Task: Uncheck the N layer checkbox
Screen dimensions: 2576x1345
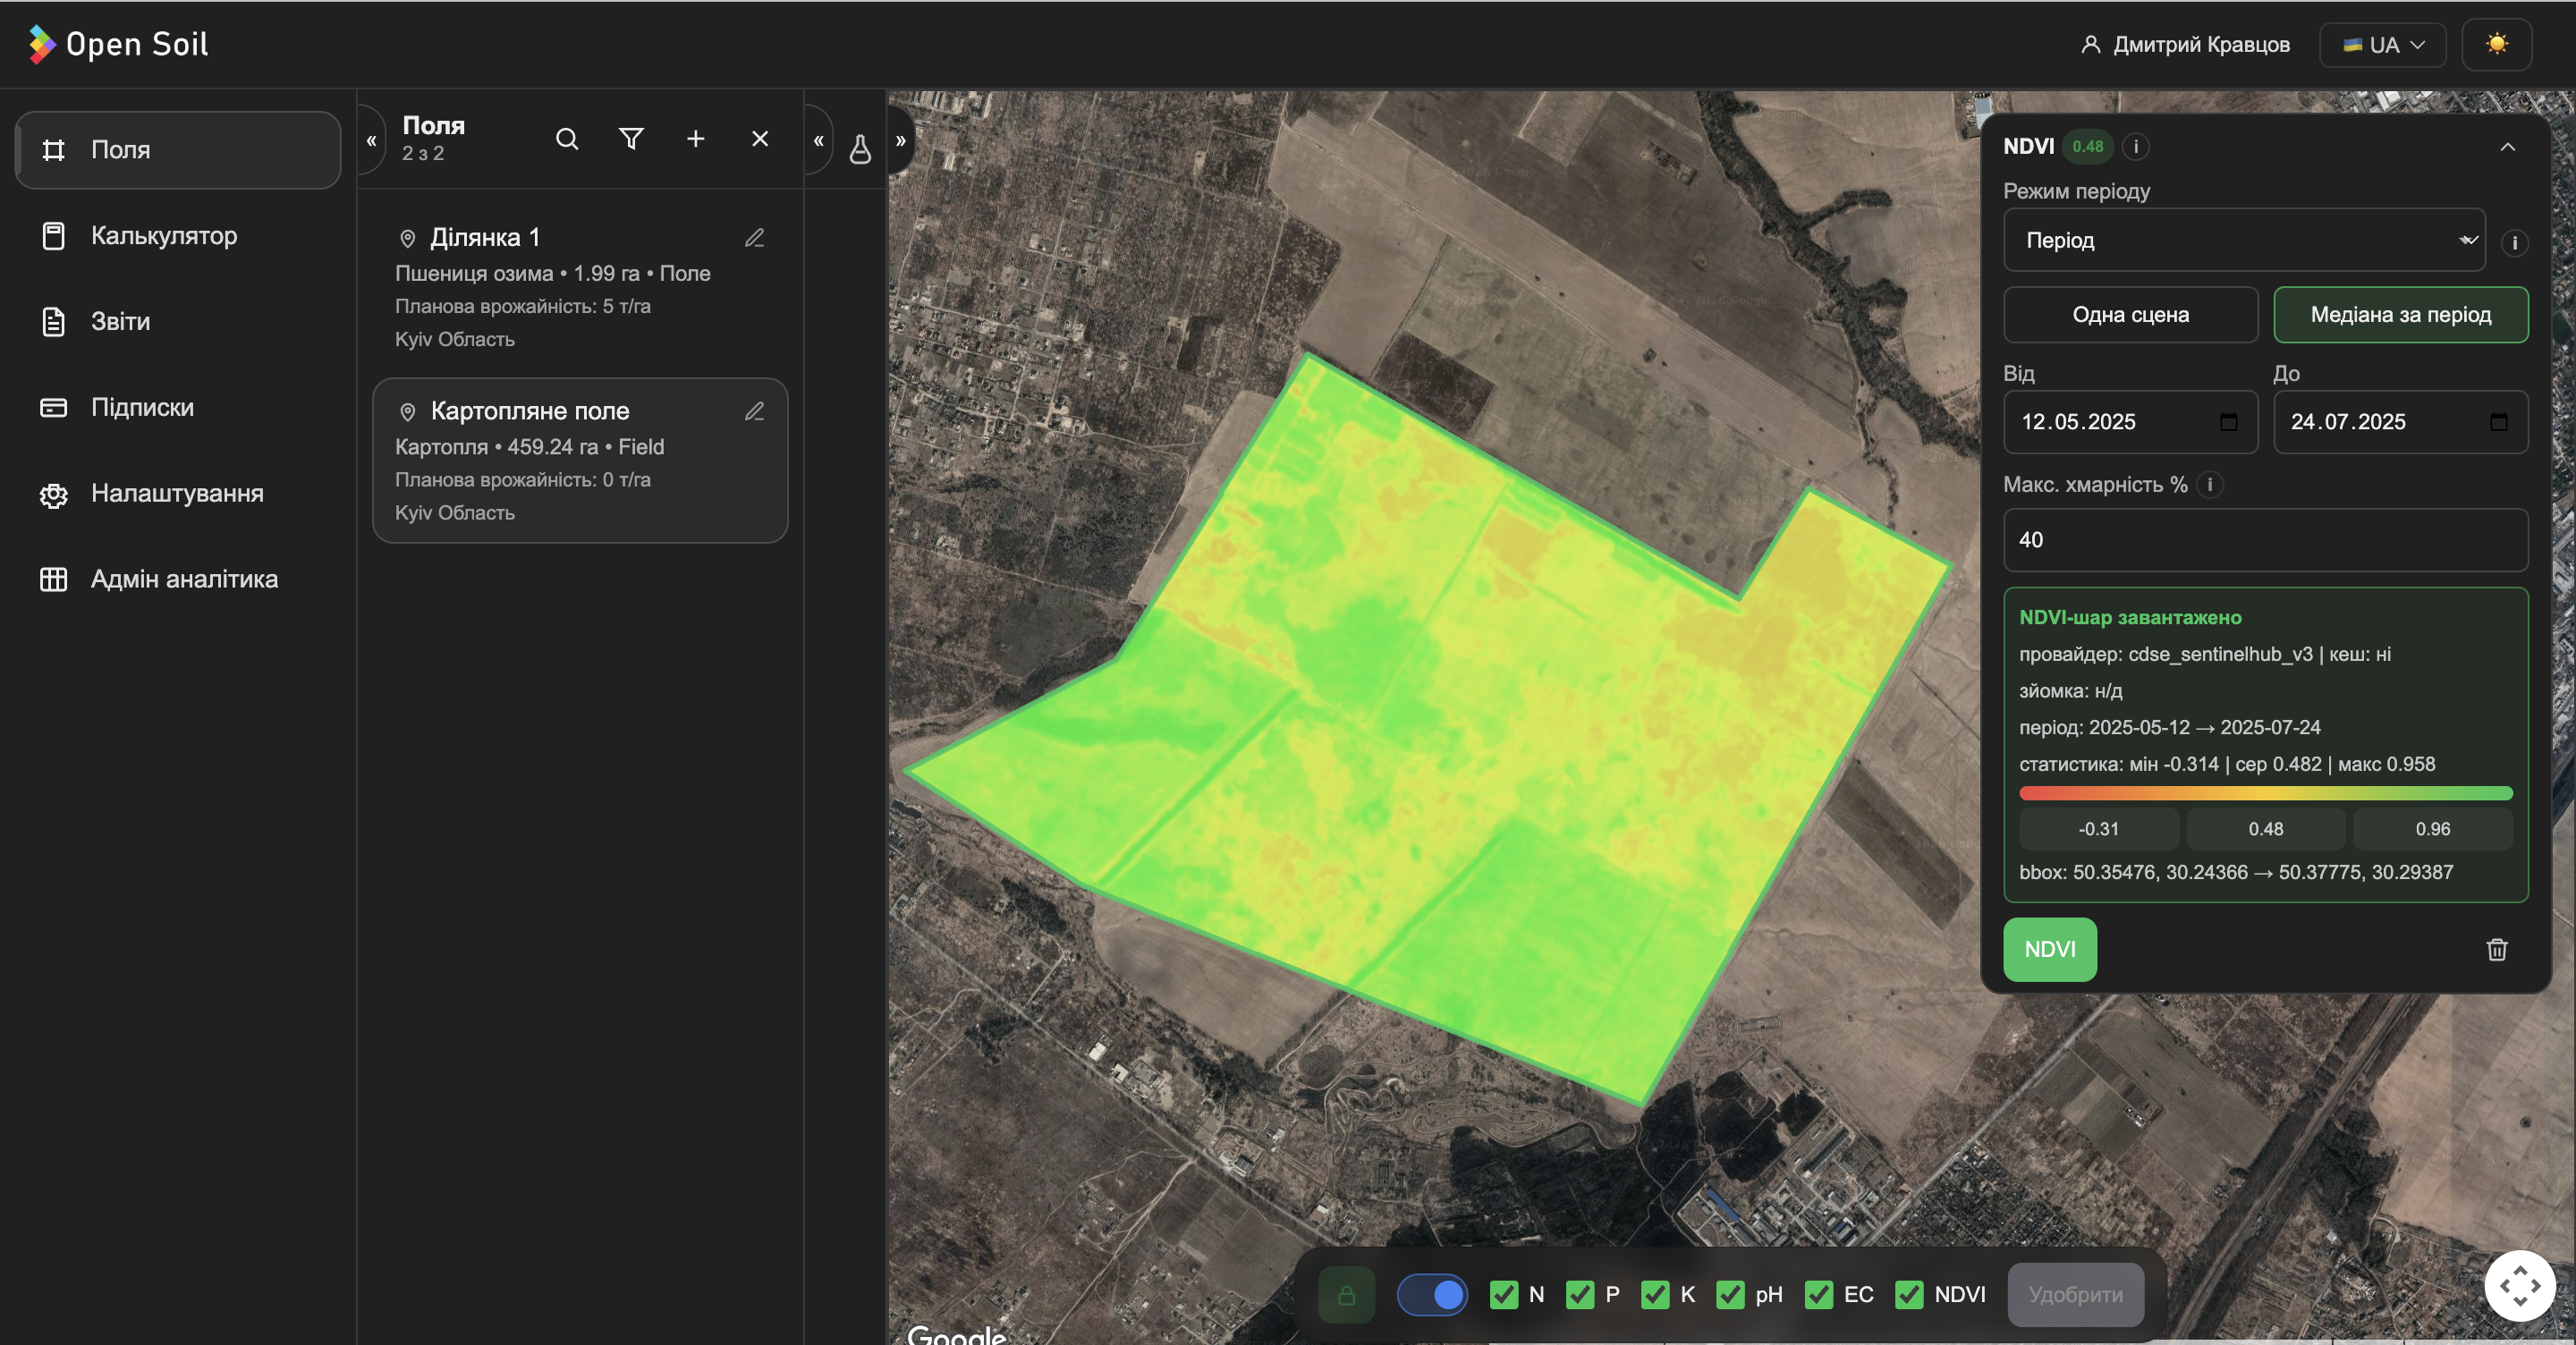Action: coord(1503,1295)
